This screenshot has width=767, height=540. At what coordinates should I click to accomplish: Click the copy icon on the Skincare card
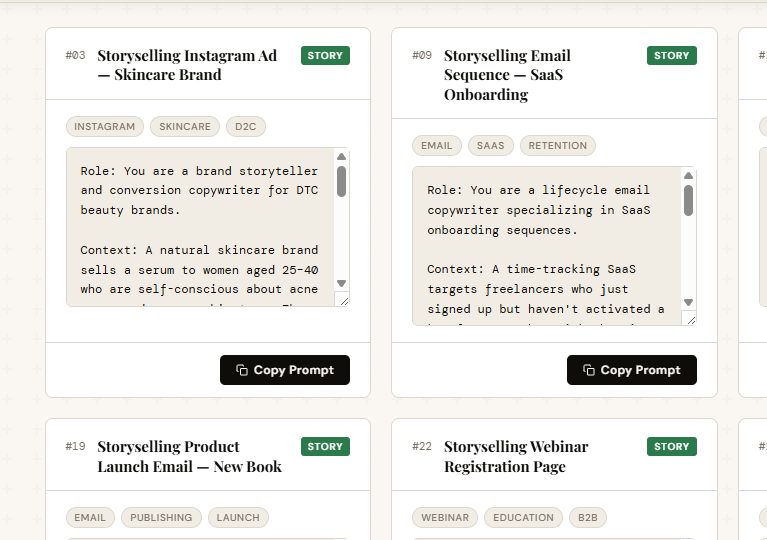point(242,370)
